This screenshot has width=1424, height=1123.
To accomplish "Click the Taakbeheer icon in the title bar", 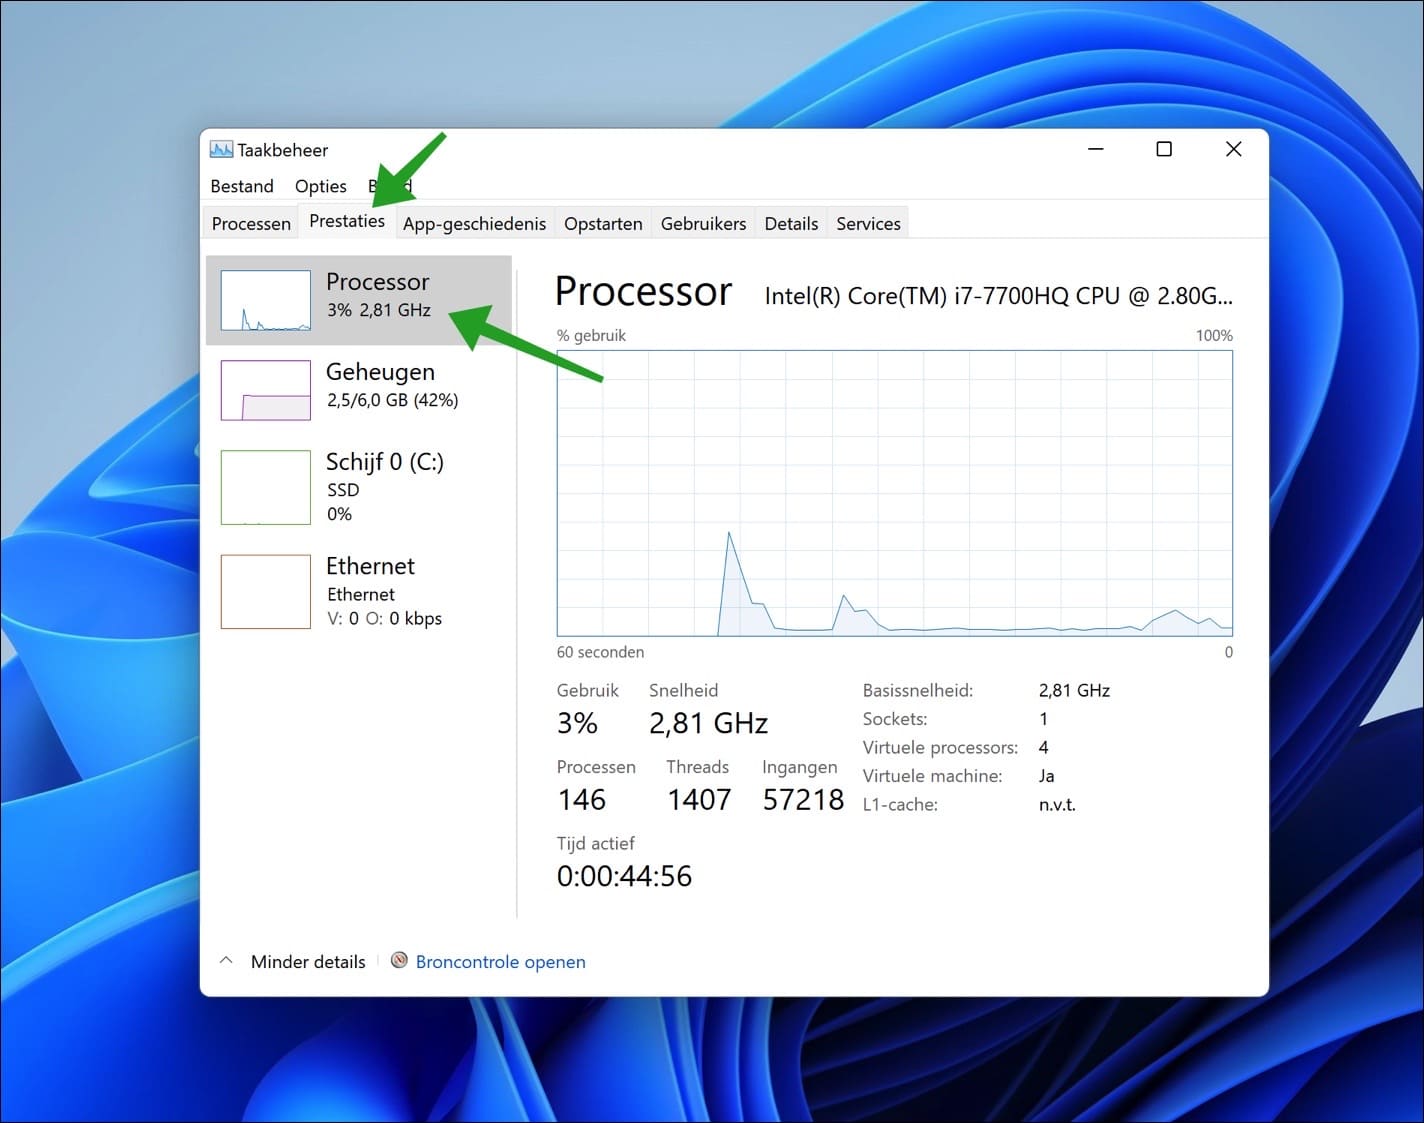I will point(221,148).
